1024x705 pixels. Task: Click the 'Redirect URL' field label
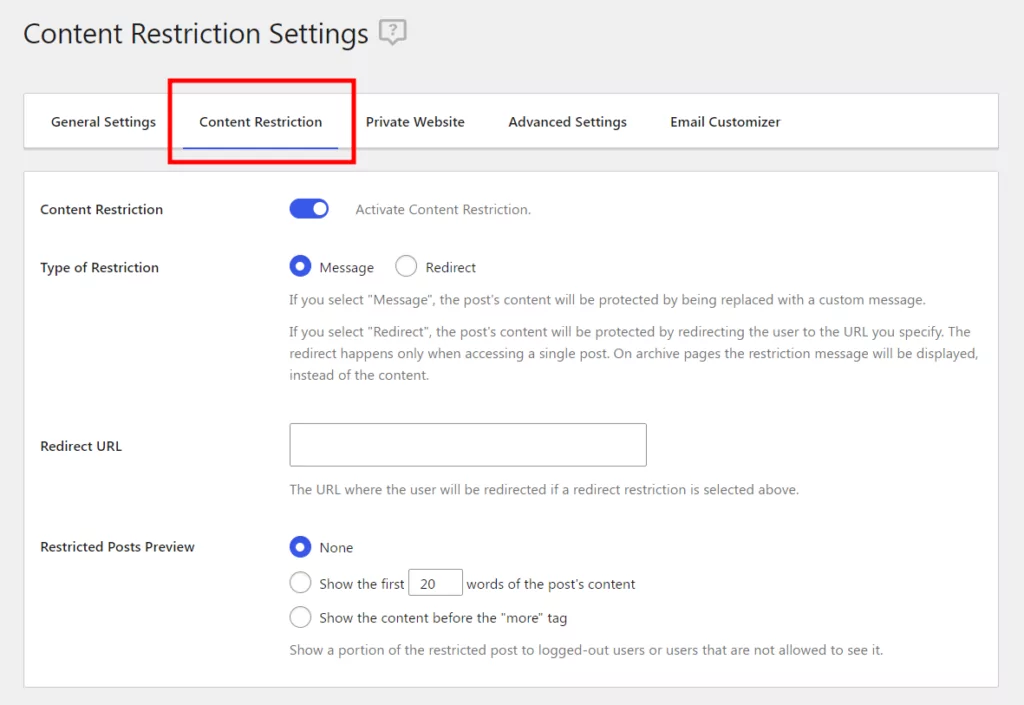click(81, 446)
